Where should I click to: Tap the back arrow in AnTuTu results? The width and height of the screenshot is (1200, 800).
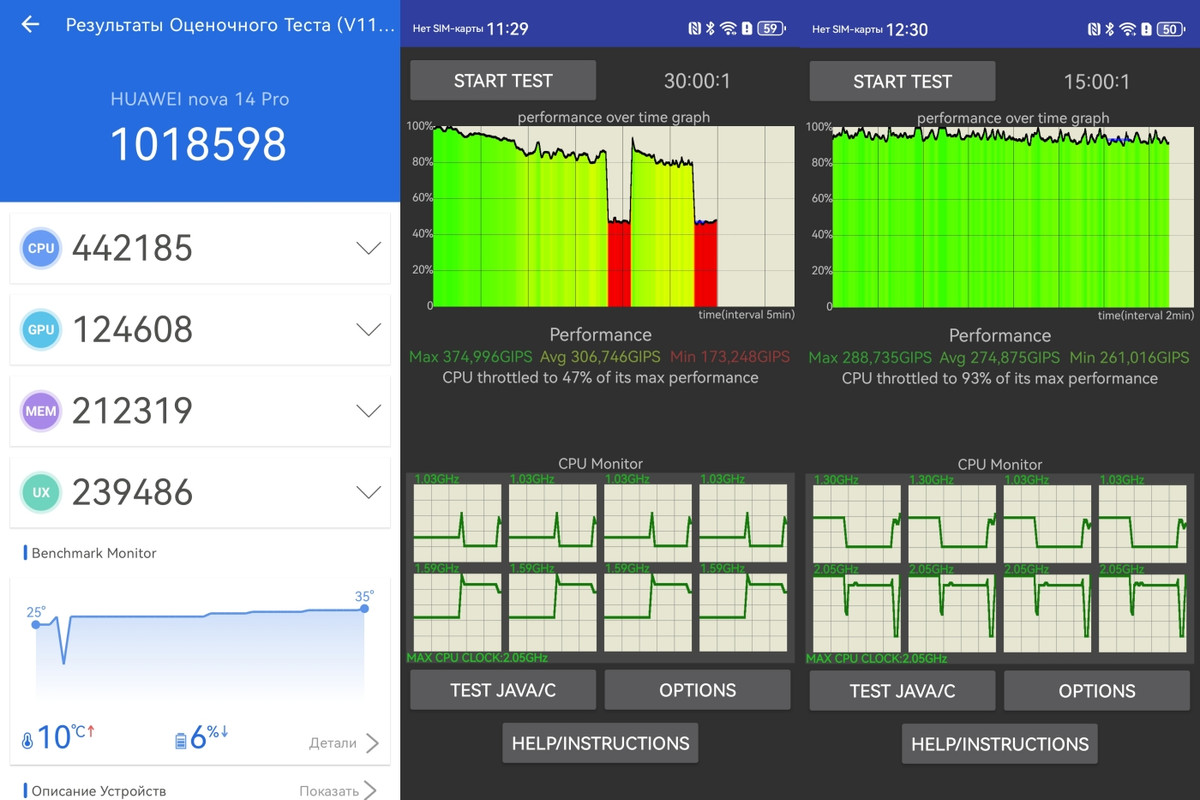[x=30, y=24]
